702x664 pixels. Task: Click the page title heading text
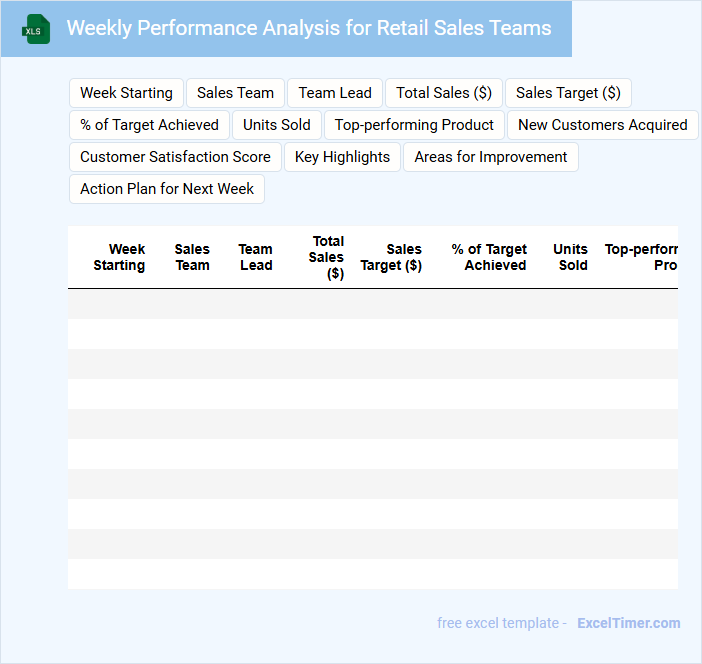[308, 28]
